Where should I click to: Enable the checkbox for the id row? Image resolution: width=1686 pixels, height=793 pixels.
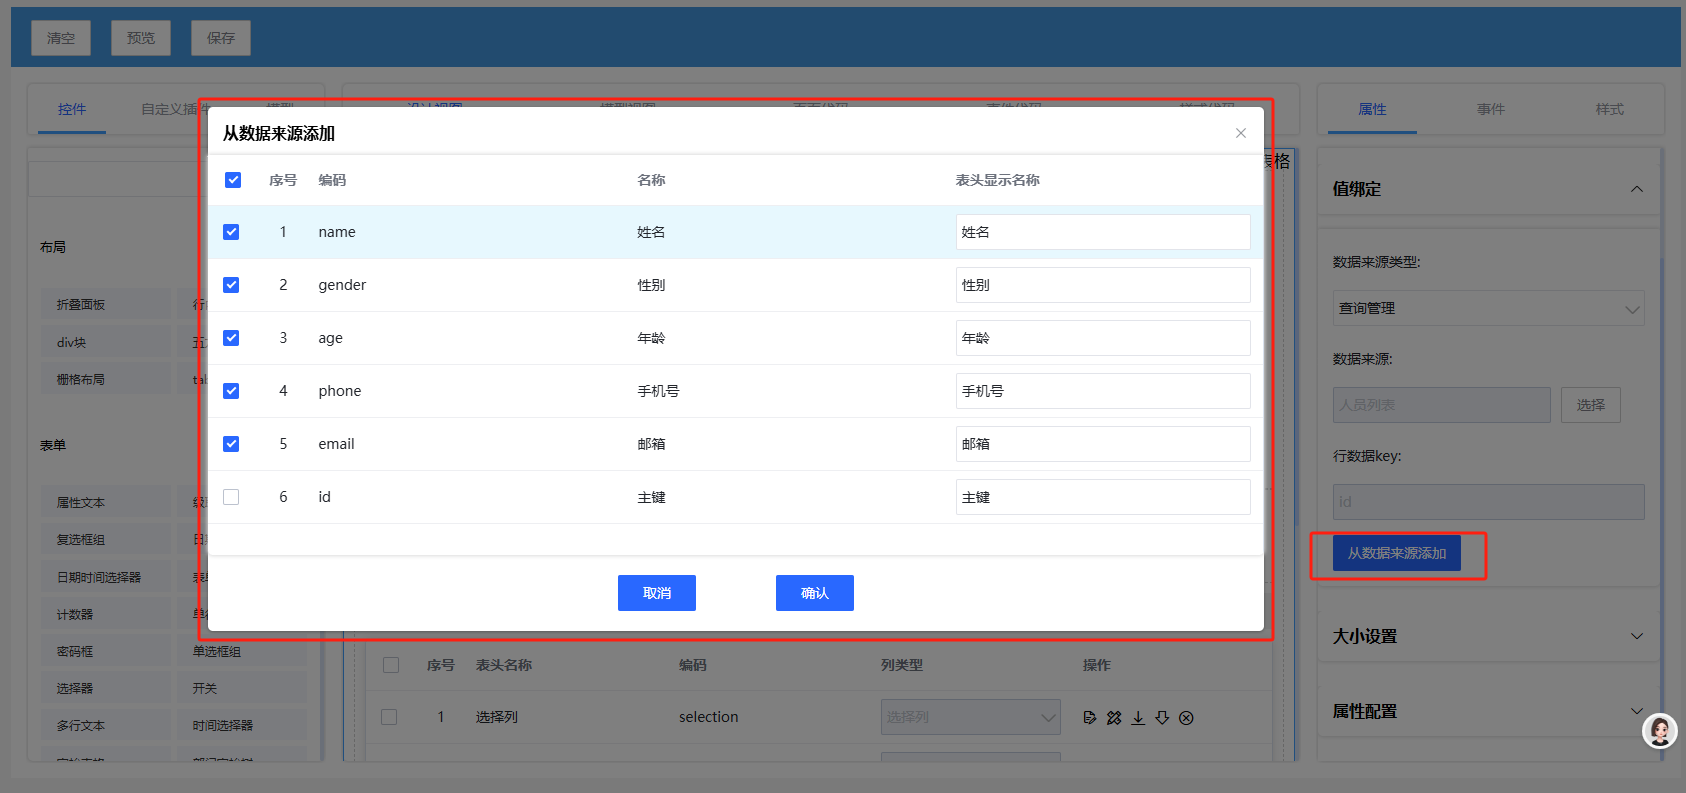click(231, 497)
